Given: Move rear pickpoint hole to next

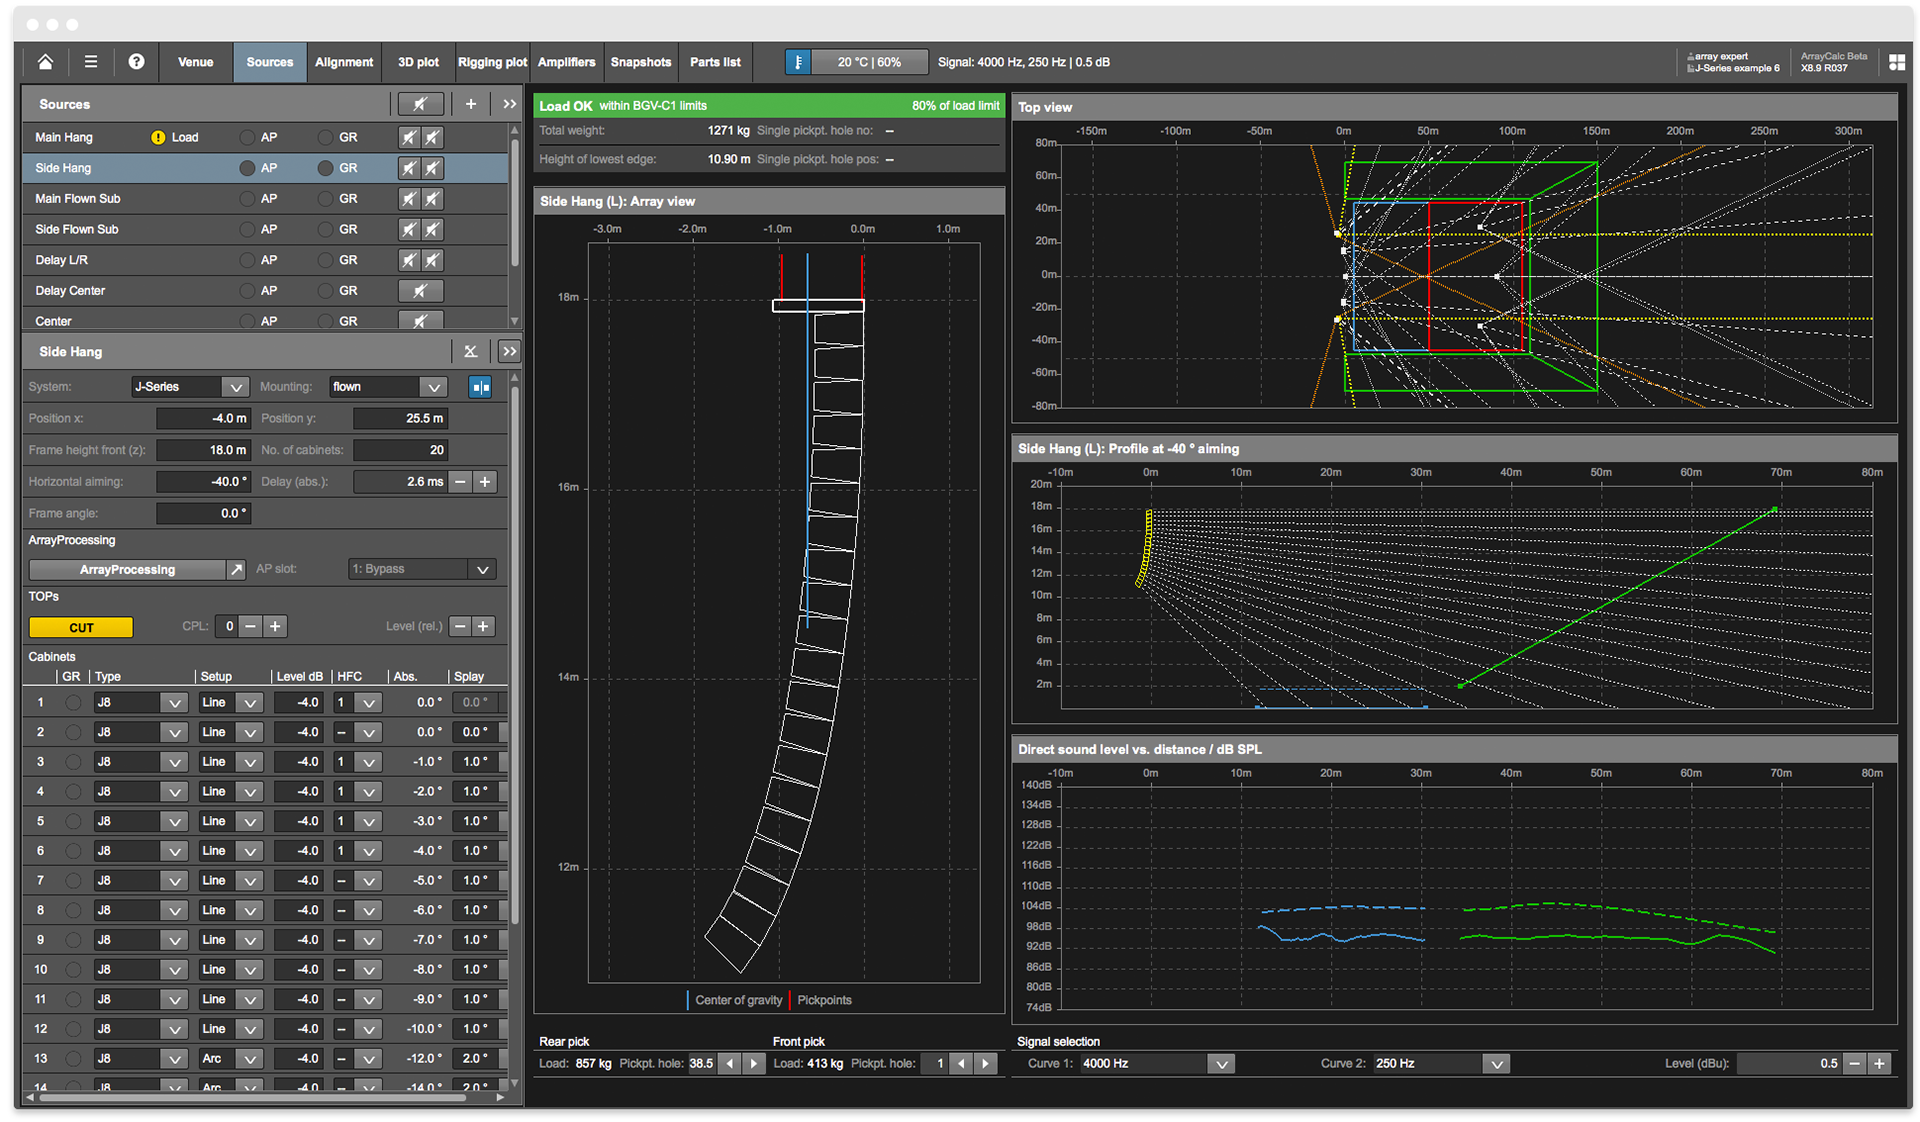Looking at the screenshot, I should pos(754,1063).
